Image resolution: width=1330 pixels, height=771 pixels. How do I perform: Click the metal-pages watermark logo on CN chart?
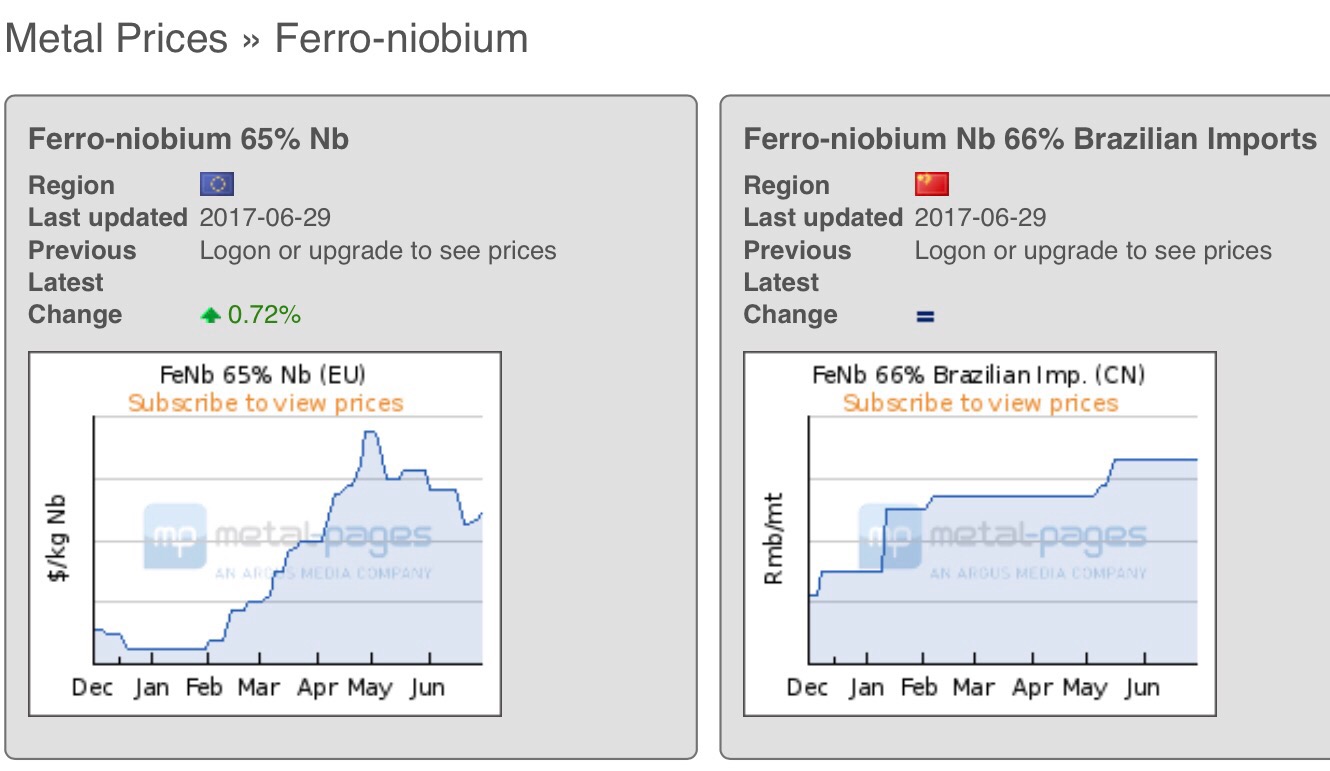point(1003,541)
